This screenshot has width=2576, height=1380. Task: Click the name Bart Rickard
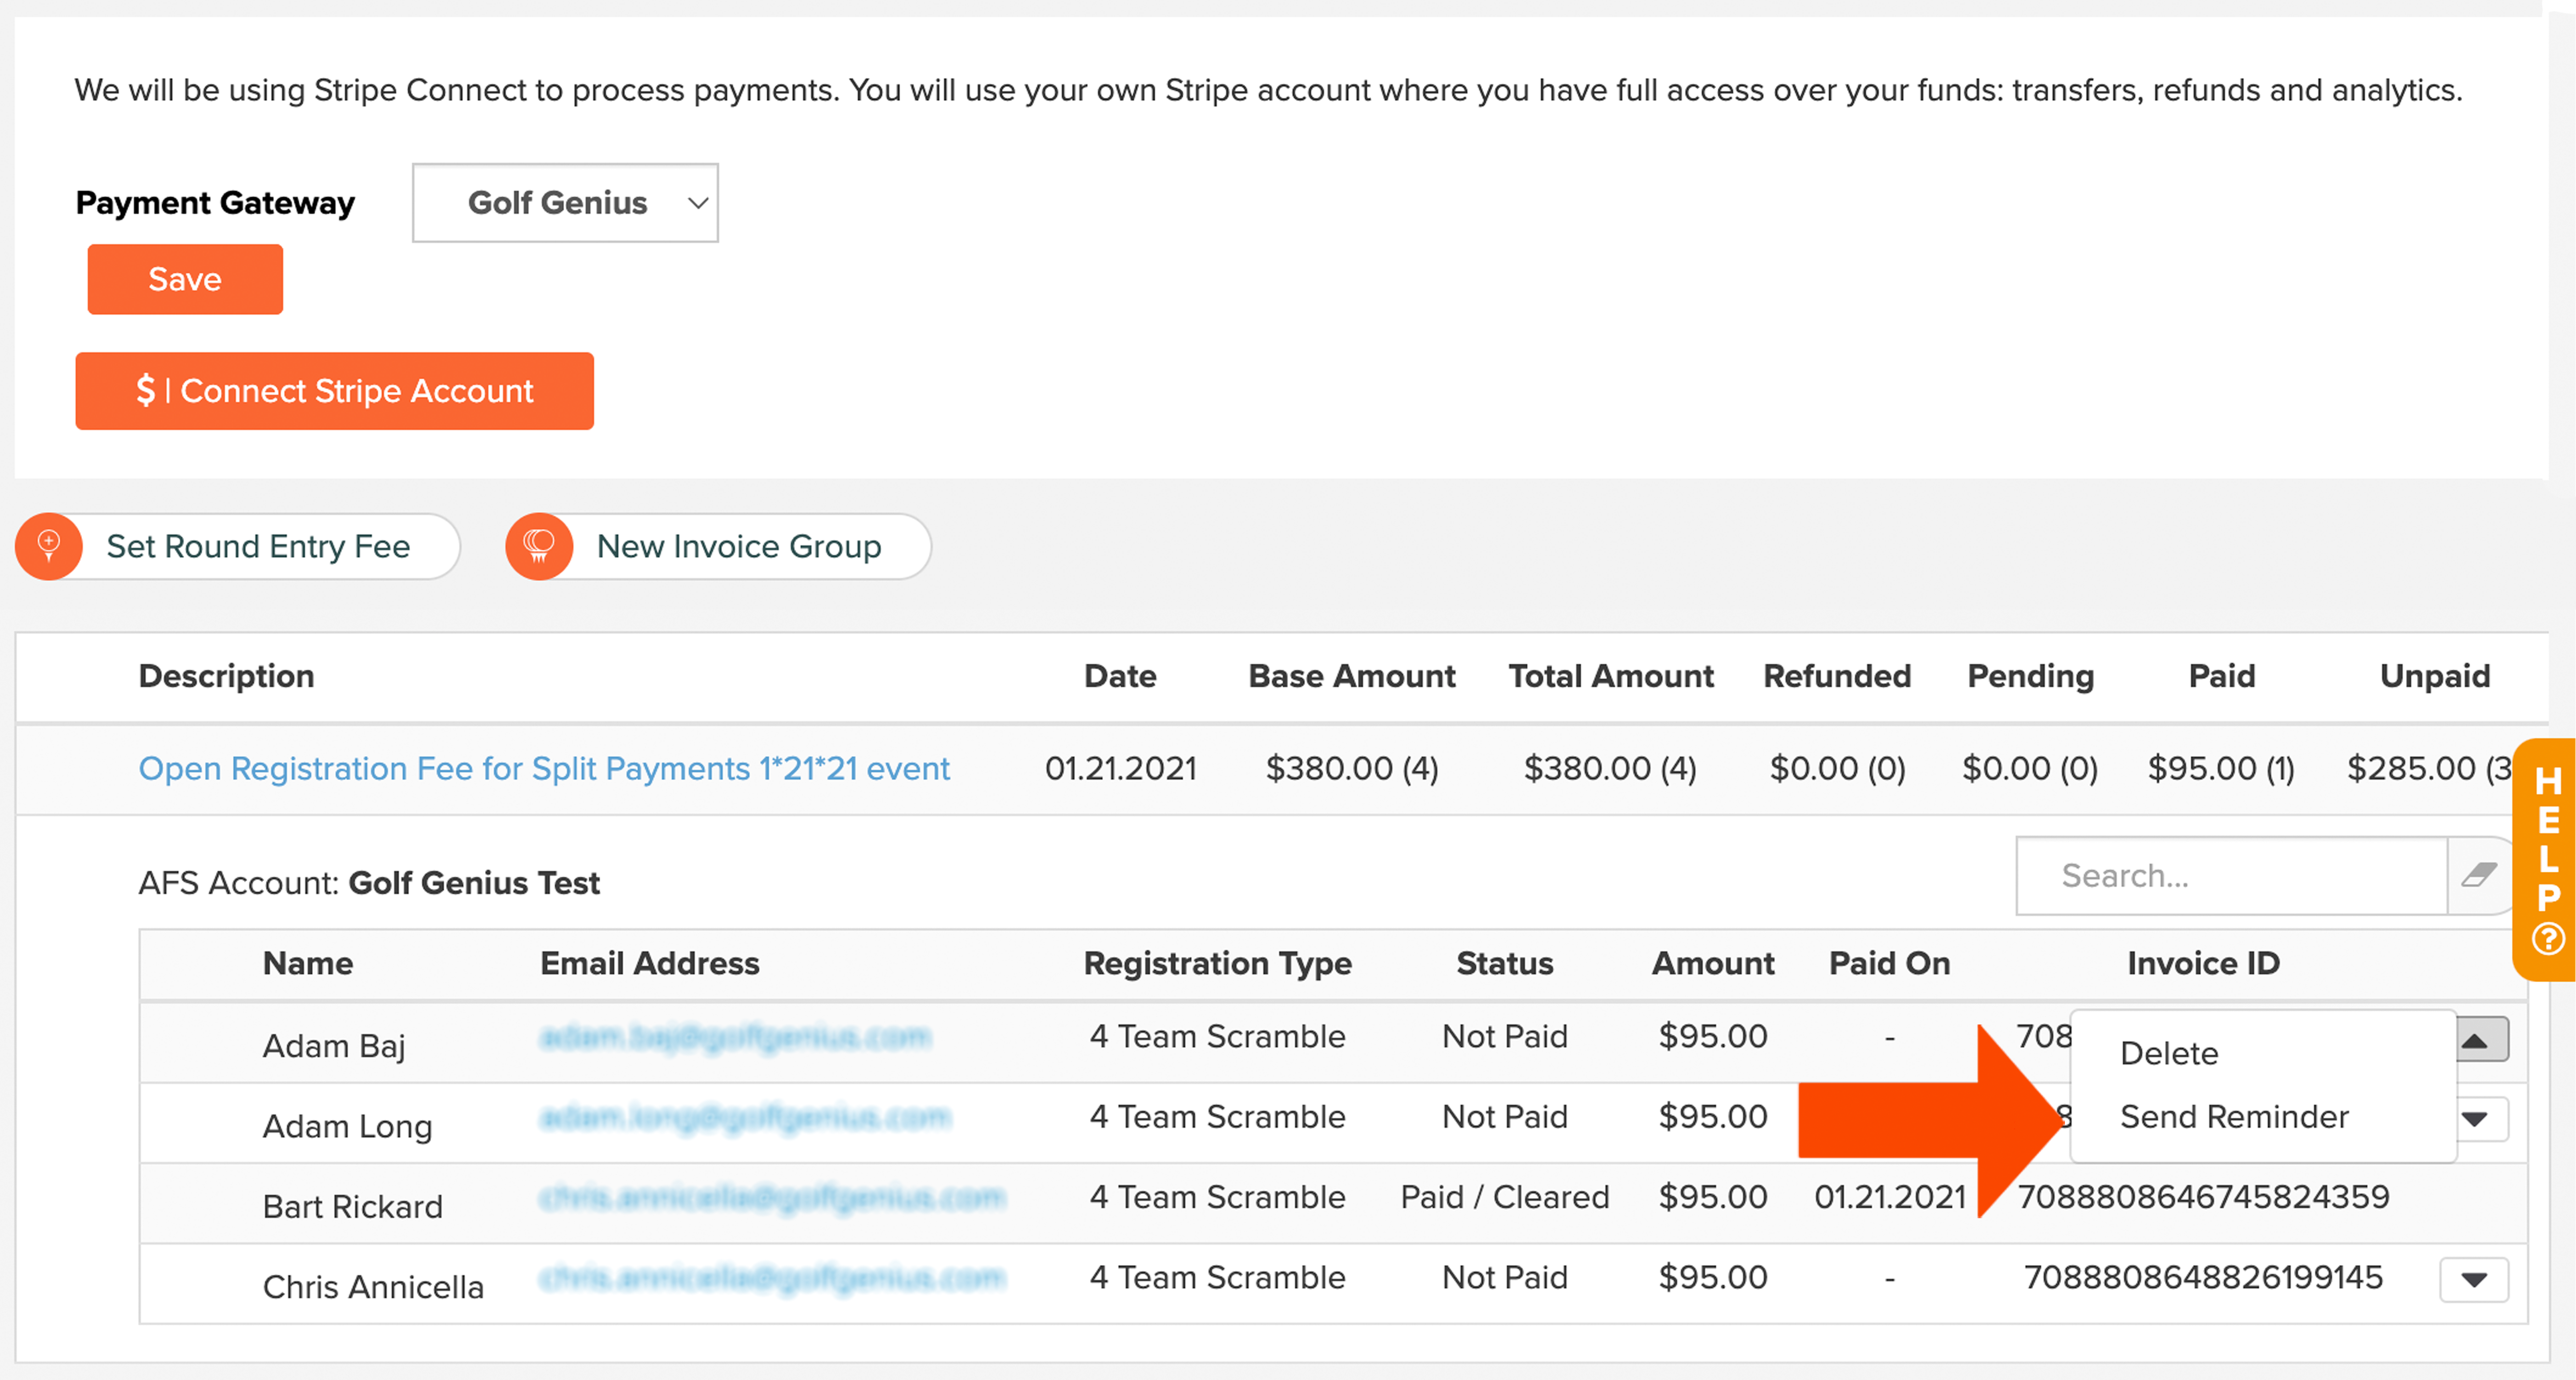pos(352,1206)
